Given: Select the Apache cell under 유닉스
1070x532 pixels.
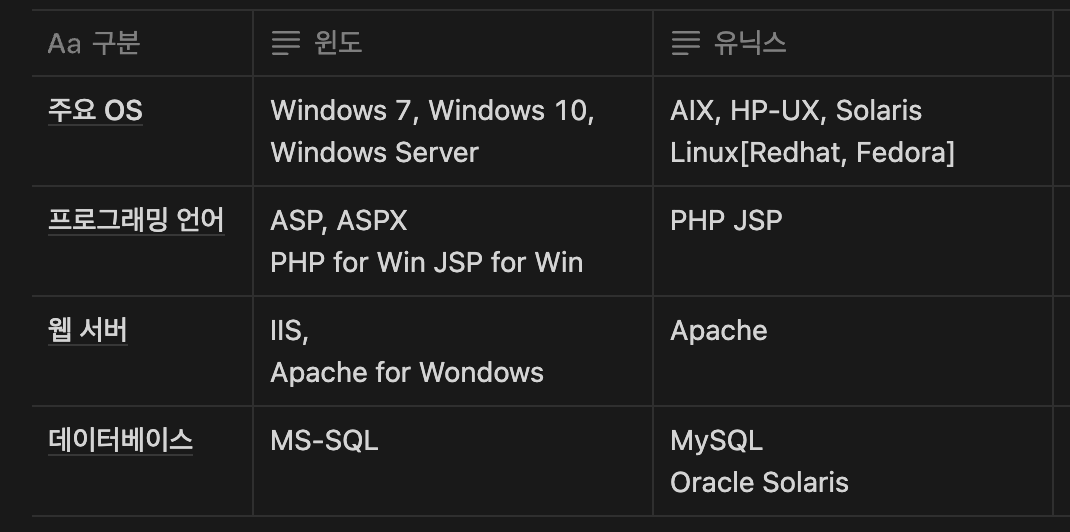Looking at the screenshot, I should (852, 351).
